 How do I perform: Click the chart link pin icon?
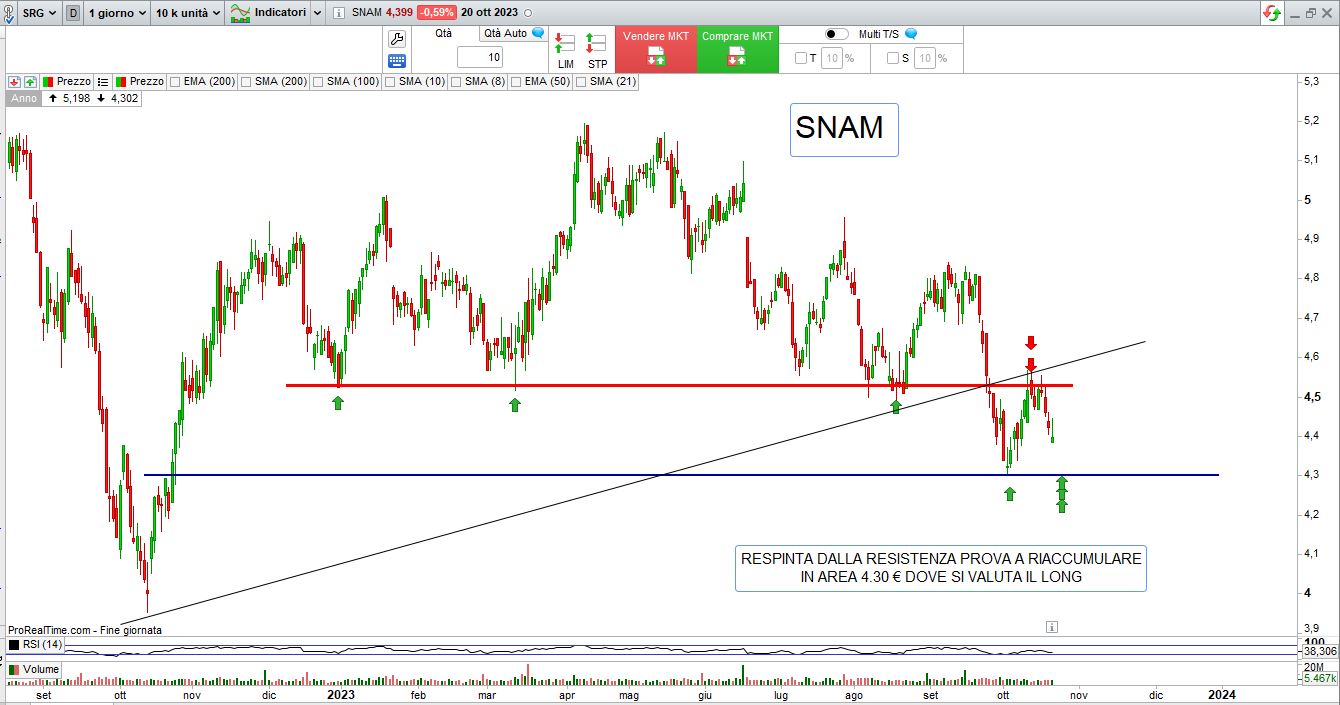click(9, 13)
